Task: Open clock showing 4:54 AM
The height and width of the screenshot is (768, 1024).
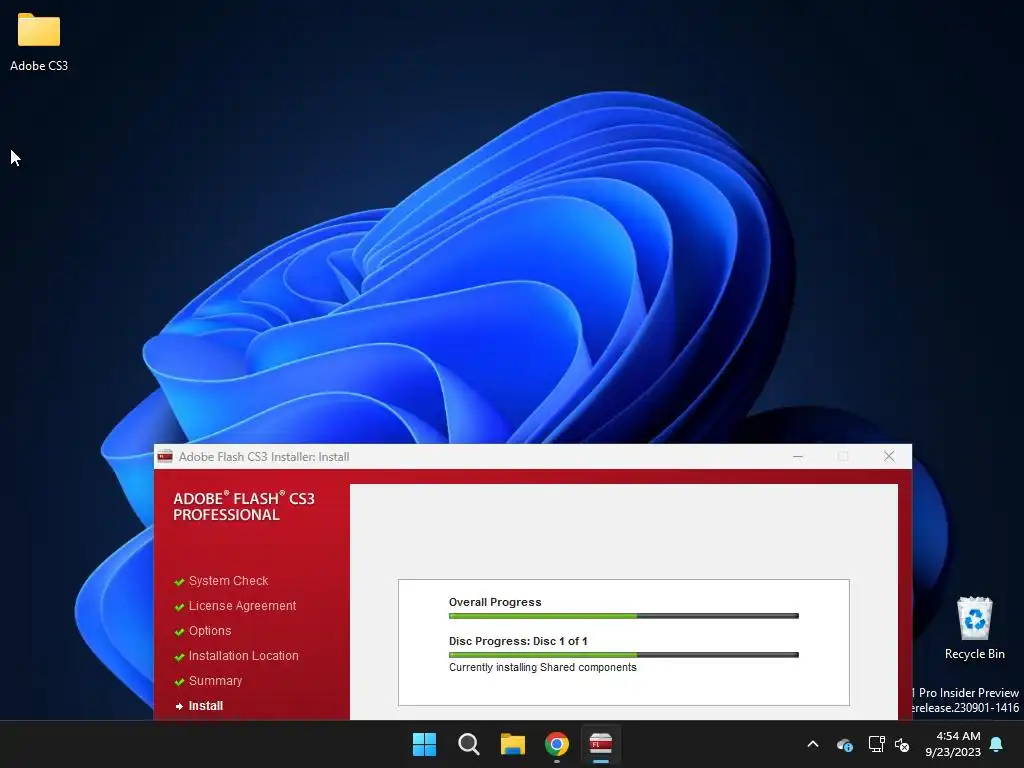Action: click(x=953, y=744)
